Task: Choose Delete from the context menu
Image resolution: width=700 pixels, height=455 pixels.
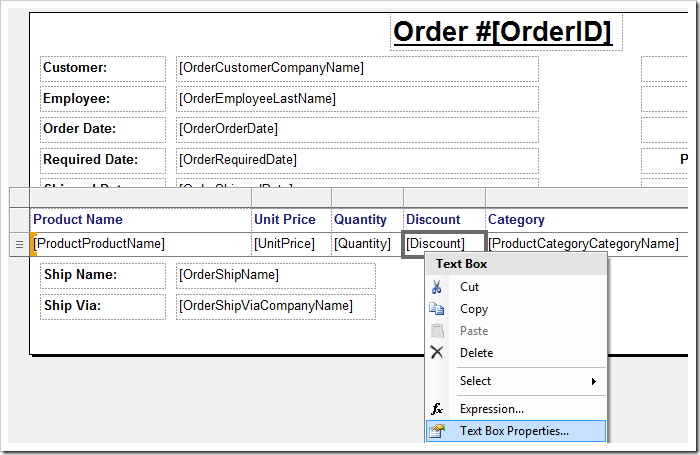Action: point(517,353)
